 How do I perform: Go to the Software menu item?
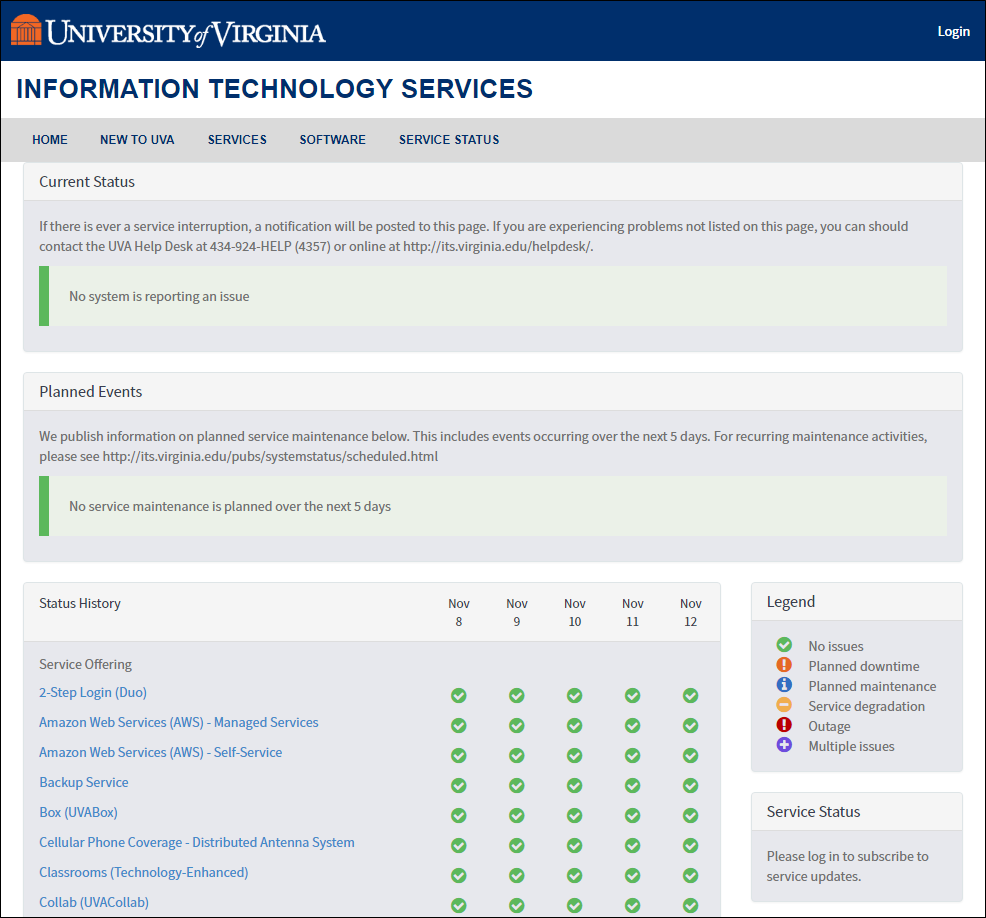(x=332, y=140)
